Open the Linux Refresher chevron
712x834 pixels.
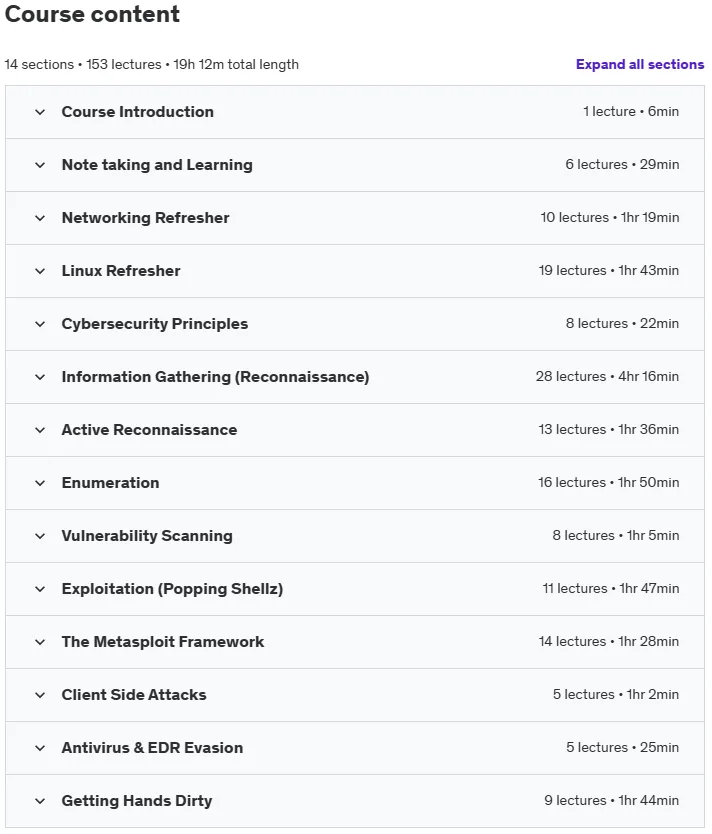(40, 271)
